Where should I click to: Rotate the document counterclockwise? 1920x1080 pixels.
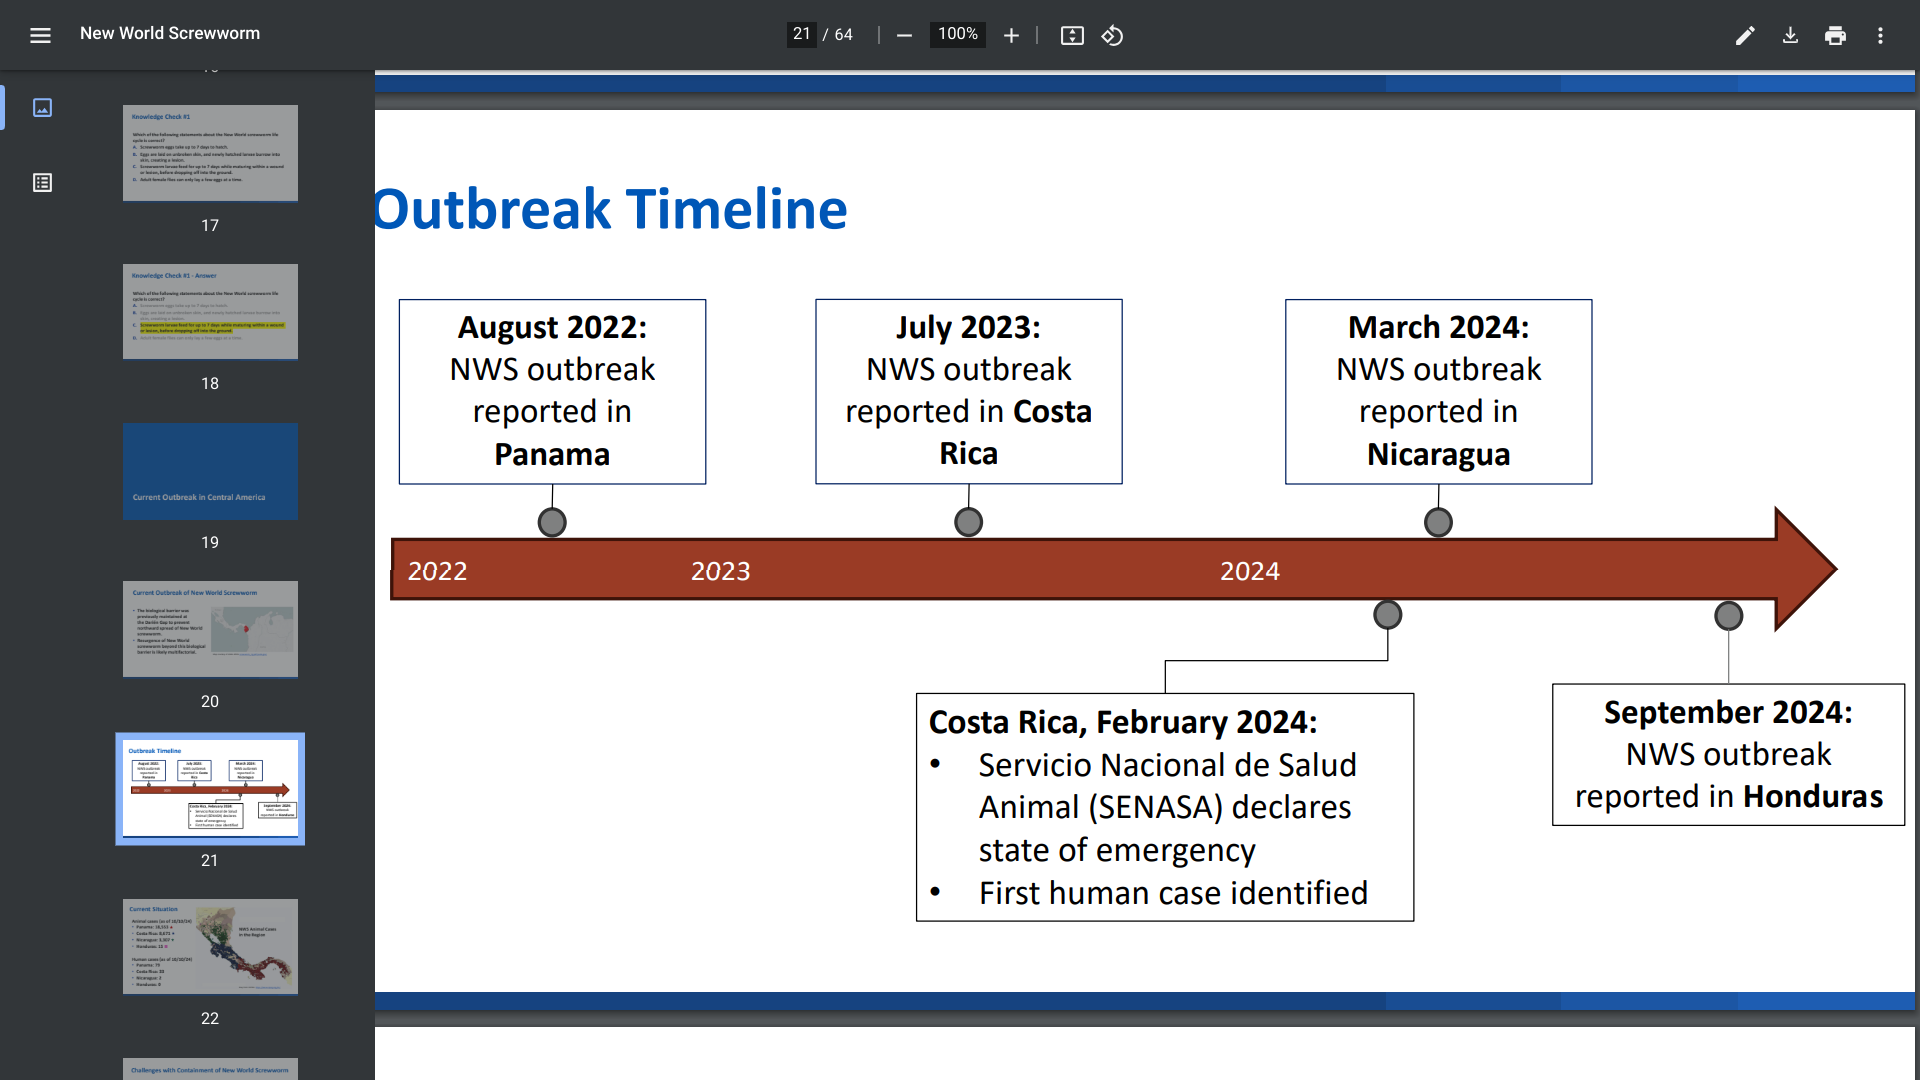[x=1112, y=35]
